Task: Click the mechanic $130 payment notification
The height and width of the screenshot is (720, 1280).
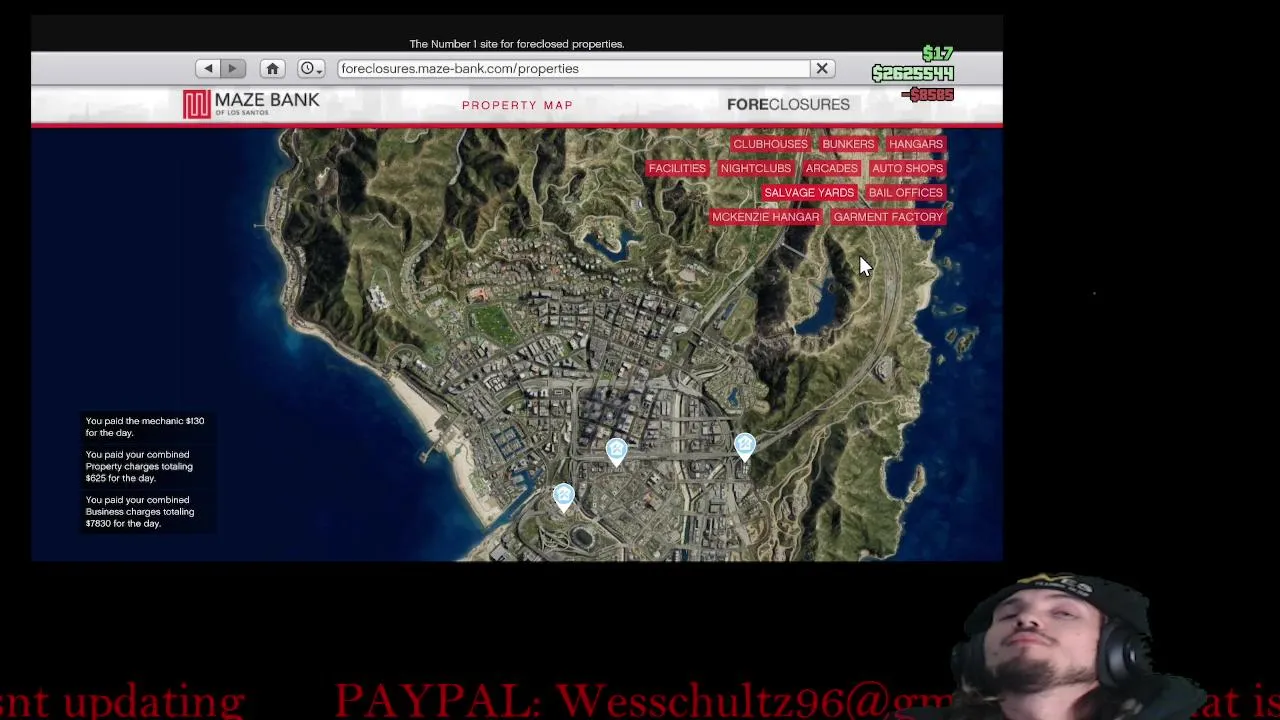Action: [145, 427]
